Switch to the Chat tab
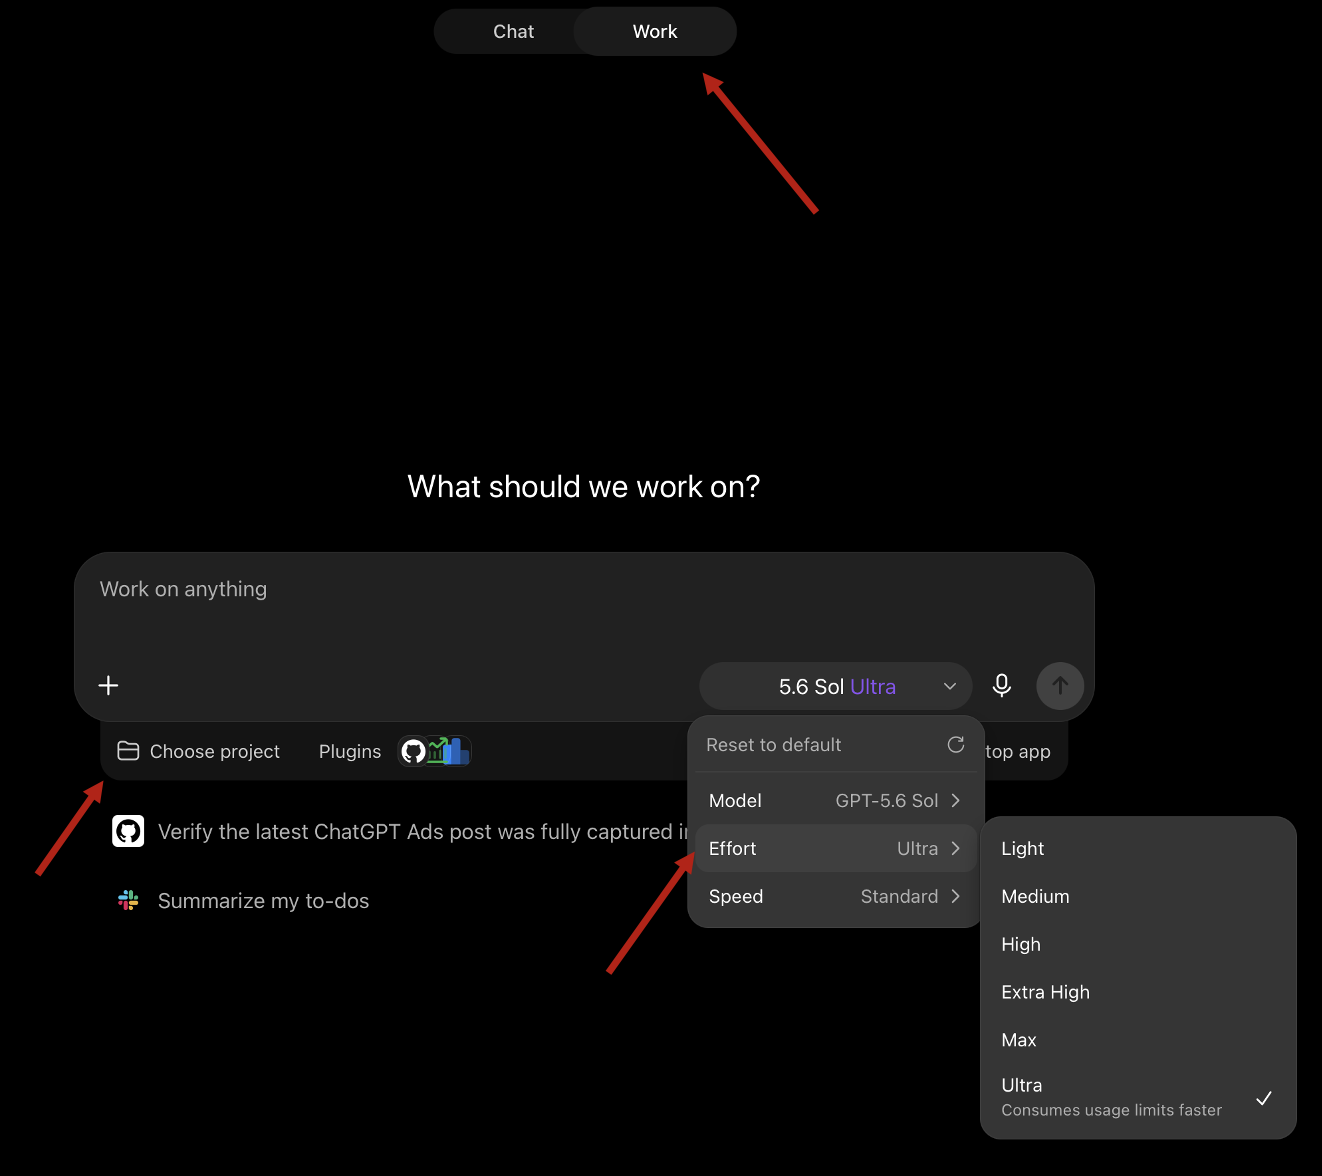The image size is (1322, 1176). pyautogui.click(x=513, y=32)
